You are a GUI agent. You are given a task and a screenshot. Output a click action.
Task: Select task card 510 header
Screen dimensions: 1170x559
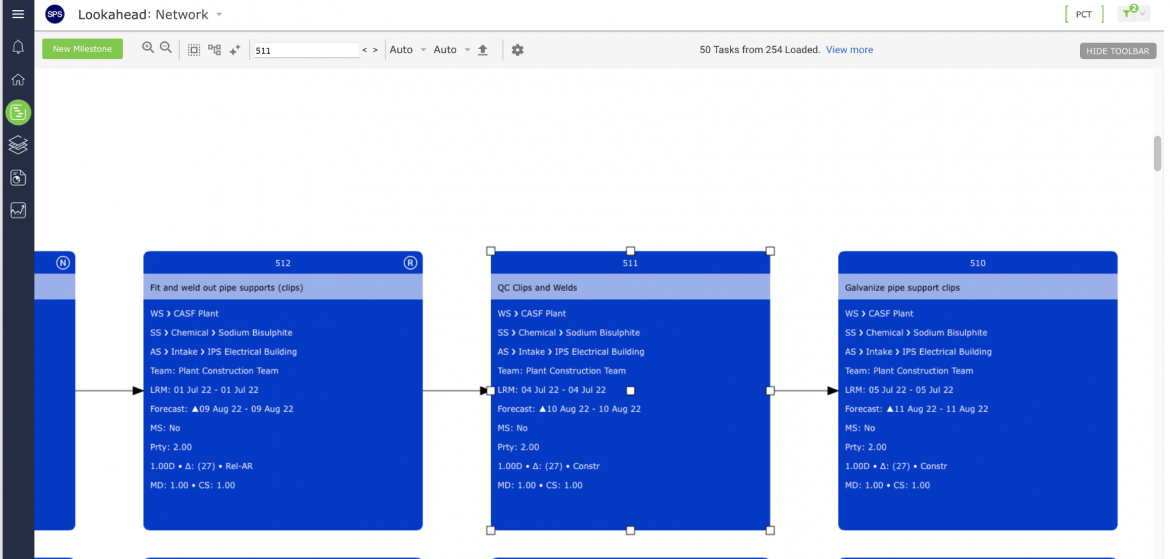coord(977,263)
